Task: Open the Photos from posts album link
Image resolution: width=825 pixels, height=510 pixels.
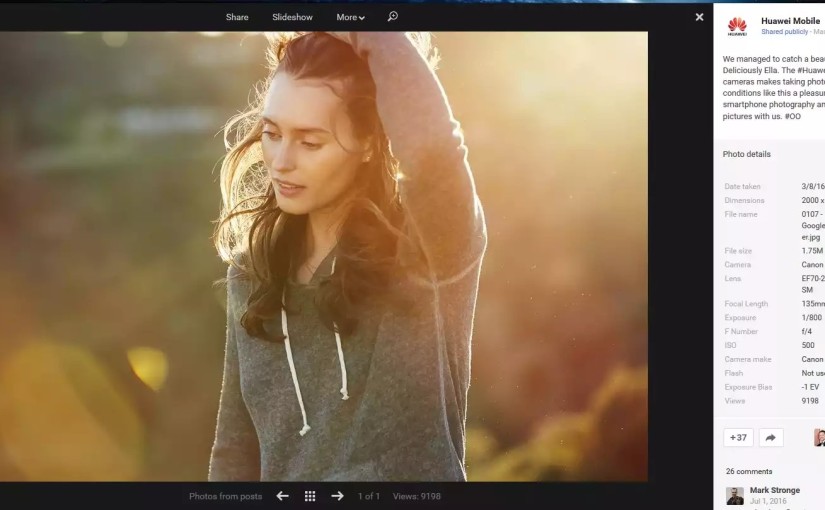Action: click(225, 496)
